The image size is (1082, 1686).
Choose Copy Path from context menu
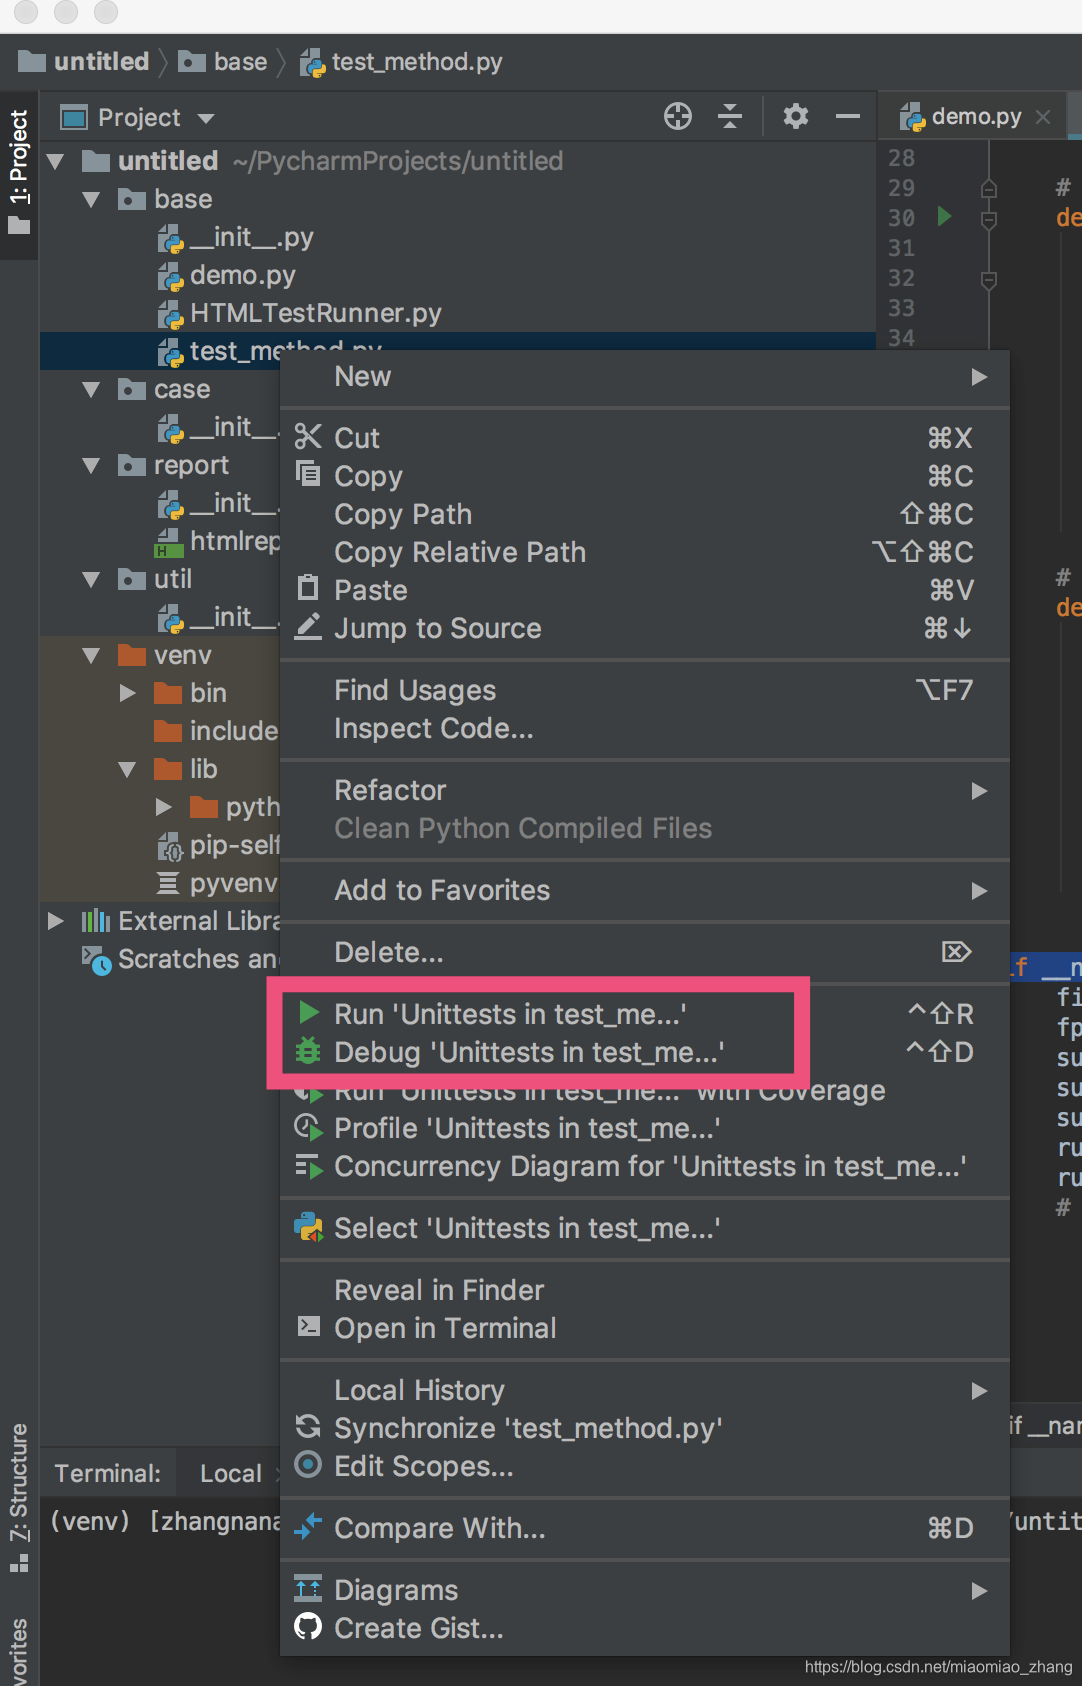pyautogui.click(x=645, y=514)
